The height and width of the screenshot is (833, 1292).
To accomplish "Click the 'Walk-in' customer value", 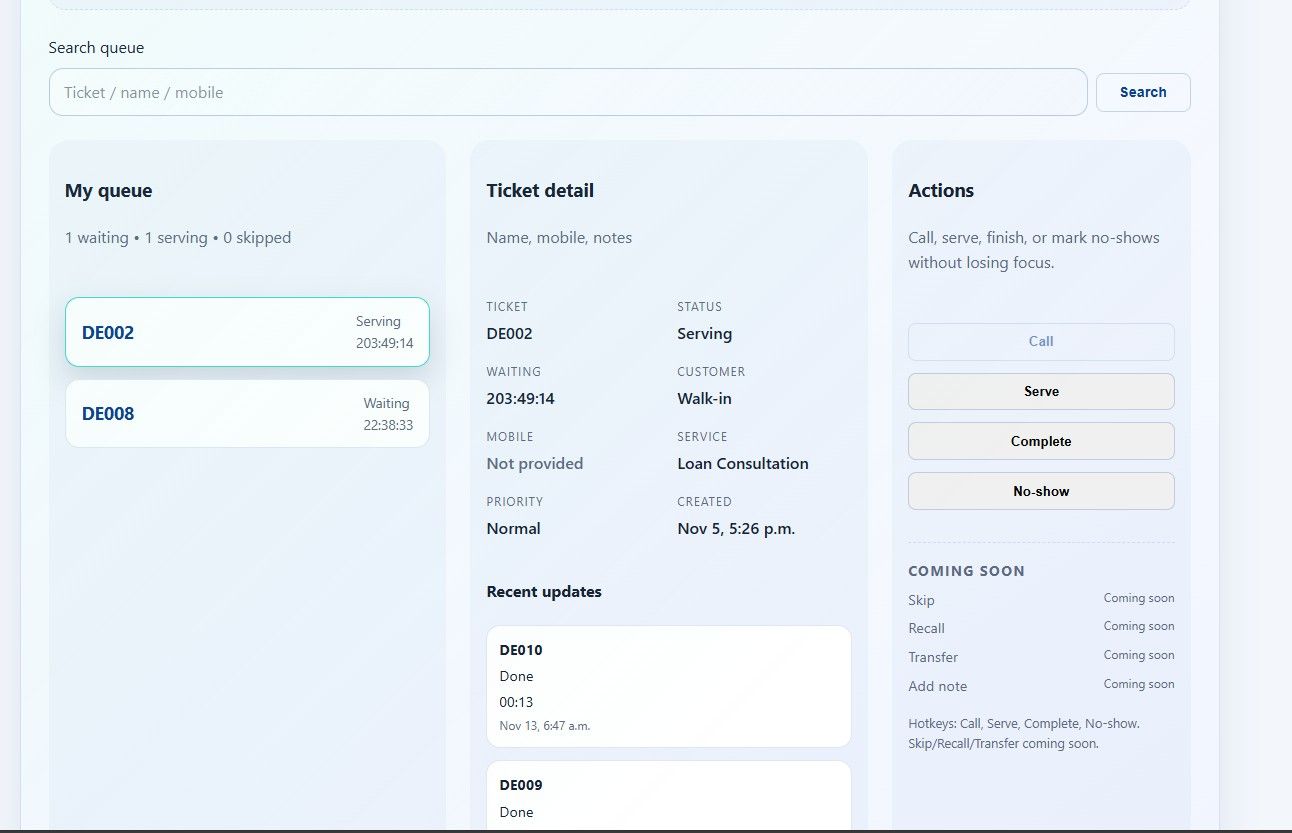I will point(705,399).
